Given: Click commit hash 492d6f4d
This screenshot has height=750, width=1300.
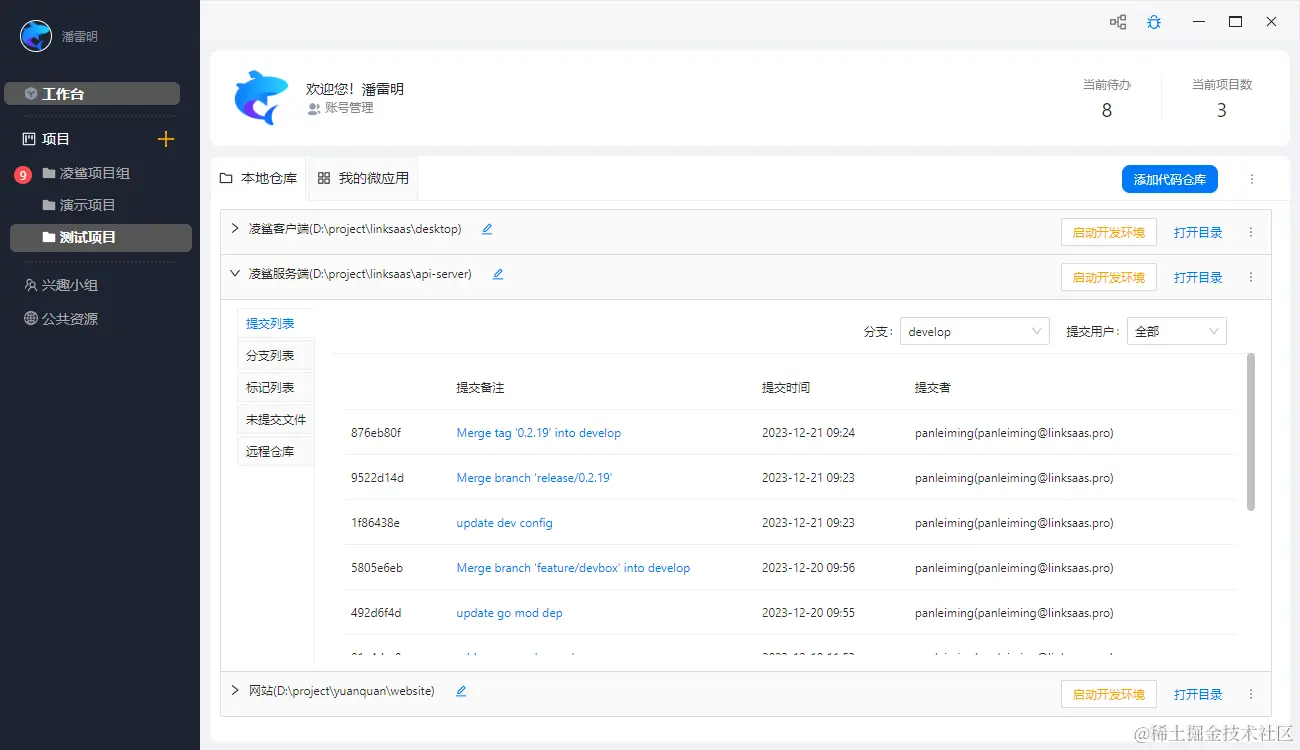Looking at the screenshot, I should point(376,613).
